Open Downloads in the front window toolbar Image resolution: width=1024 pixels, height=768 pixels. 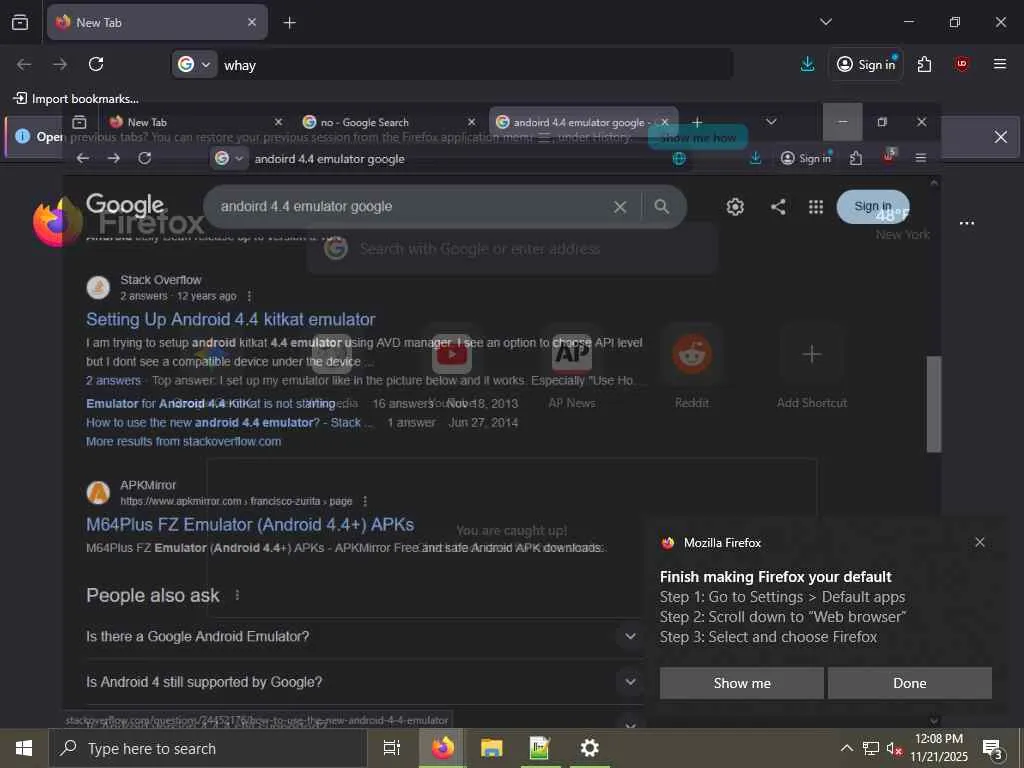756,158
